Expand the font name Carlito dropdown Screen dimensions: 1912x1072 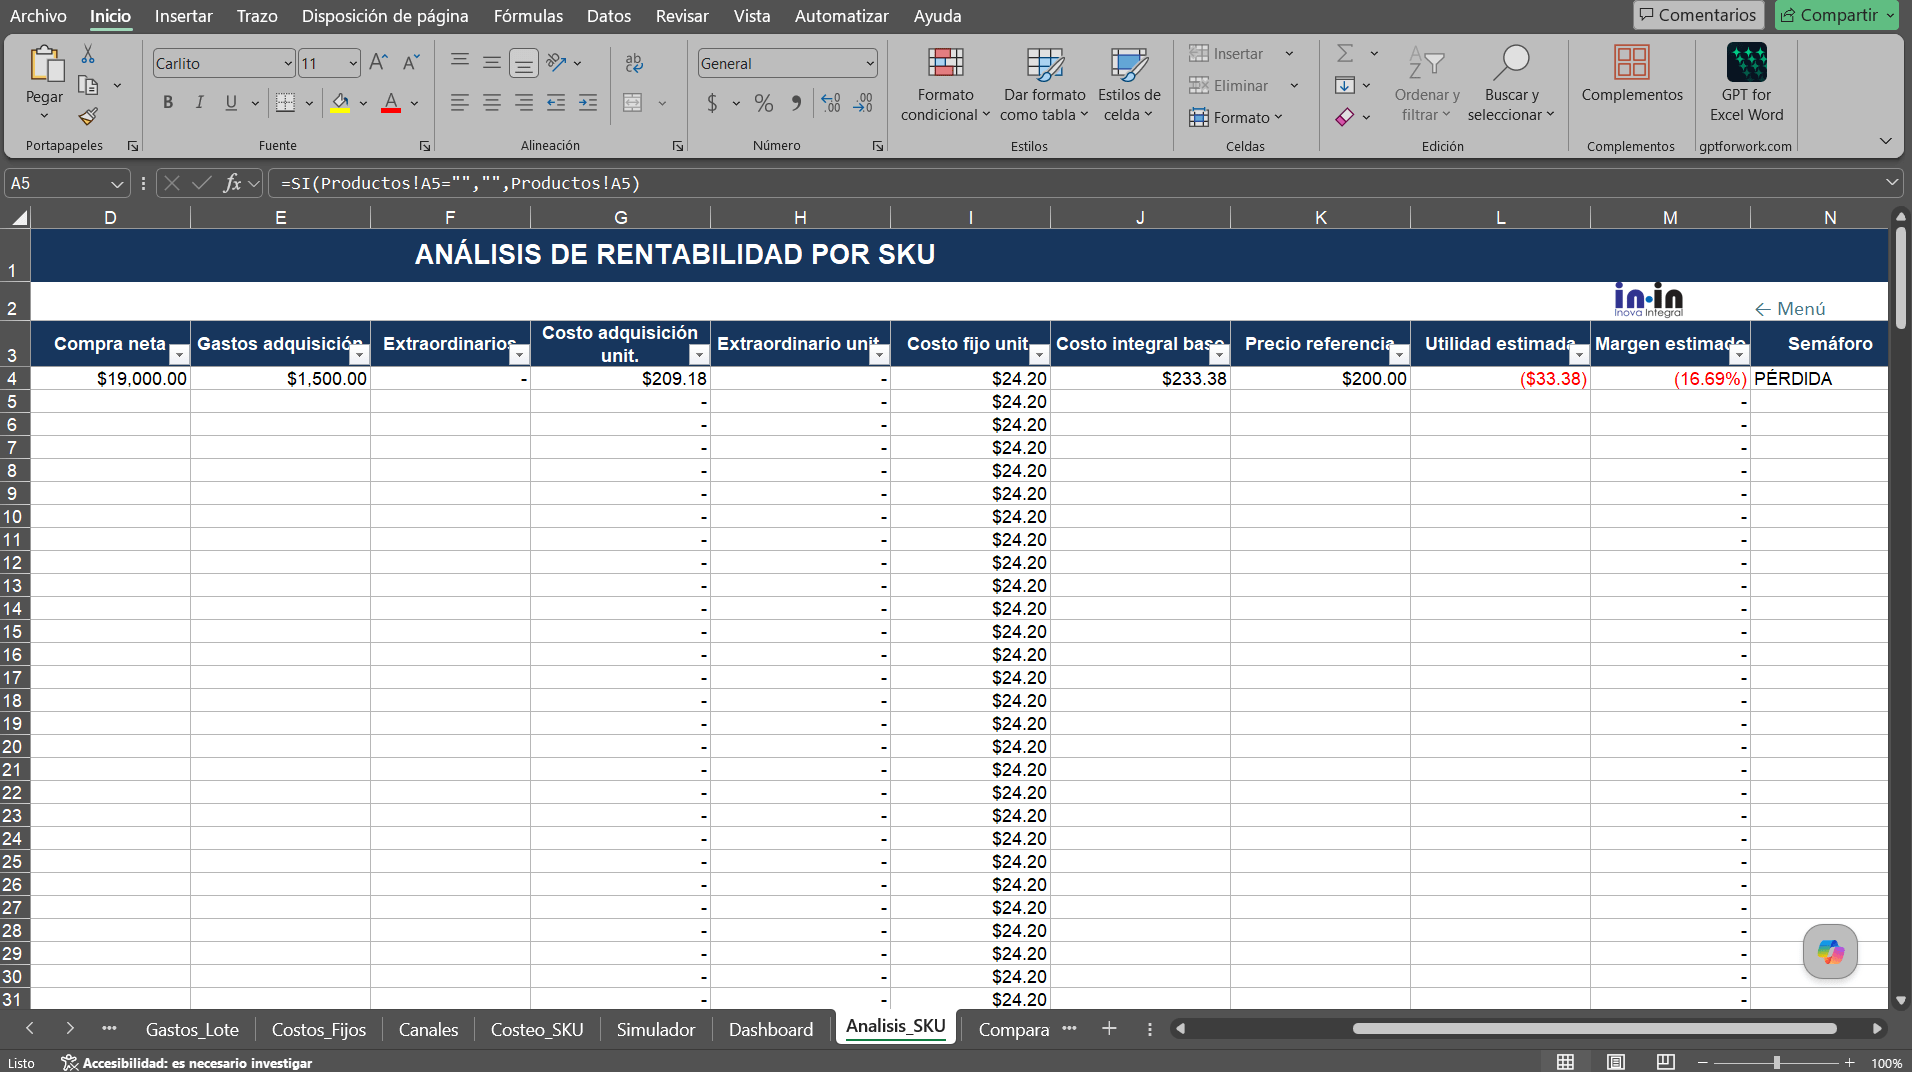click(288, 63)
